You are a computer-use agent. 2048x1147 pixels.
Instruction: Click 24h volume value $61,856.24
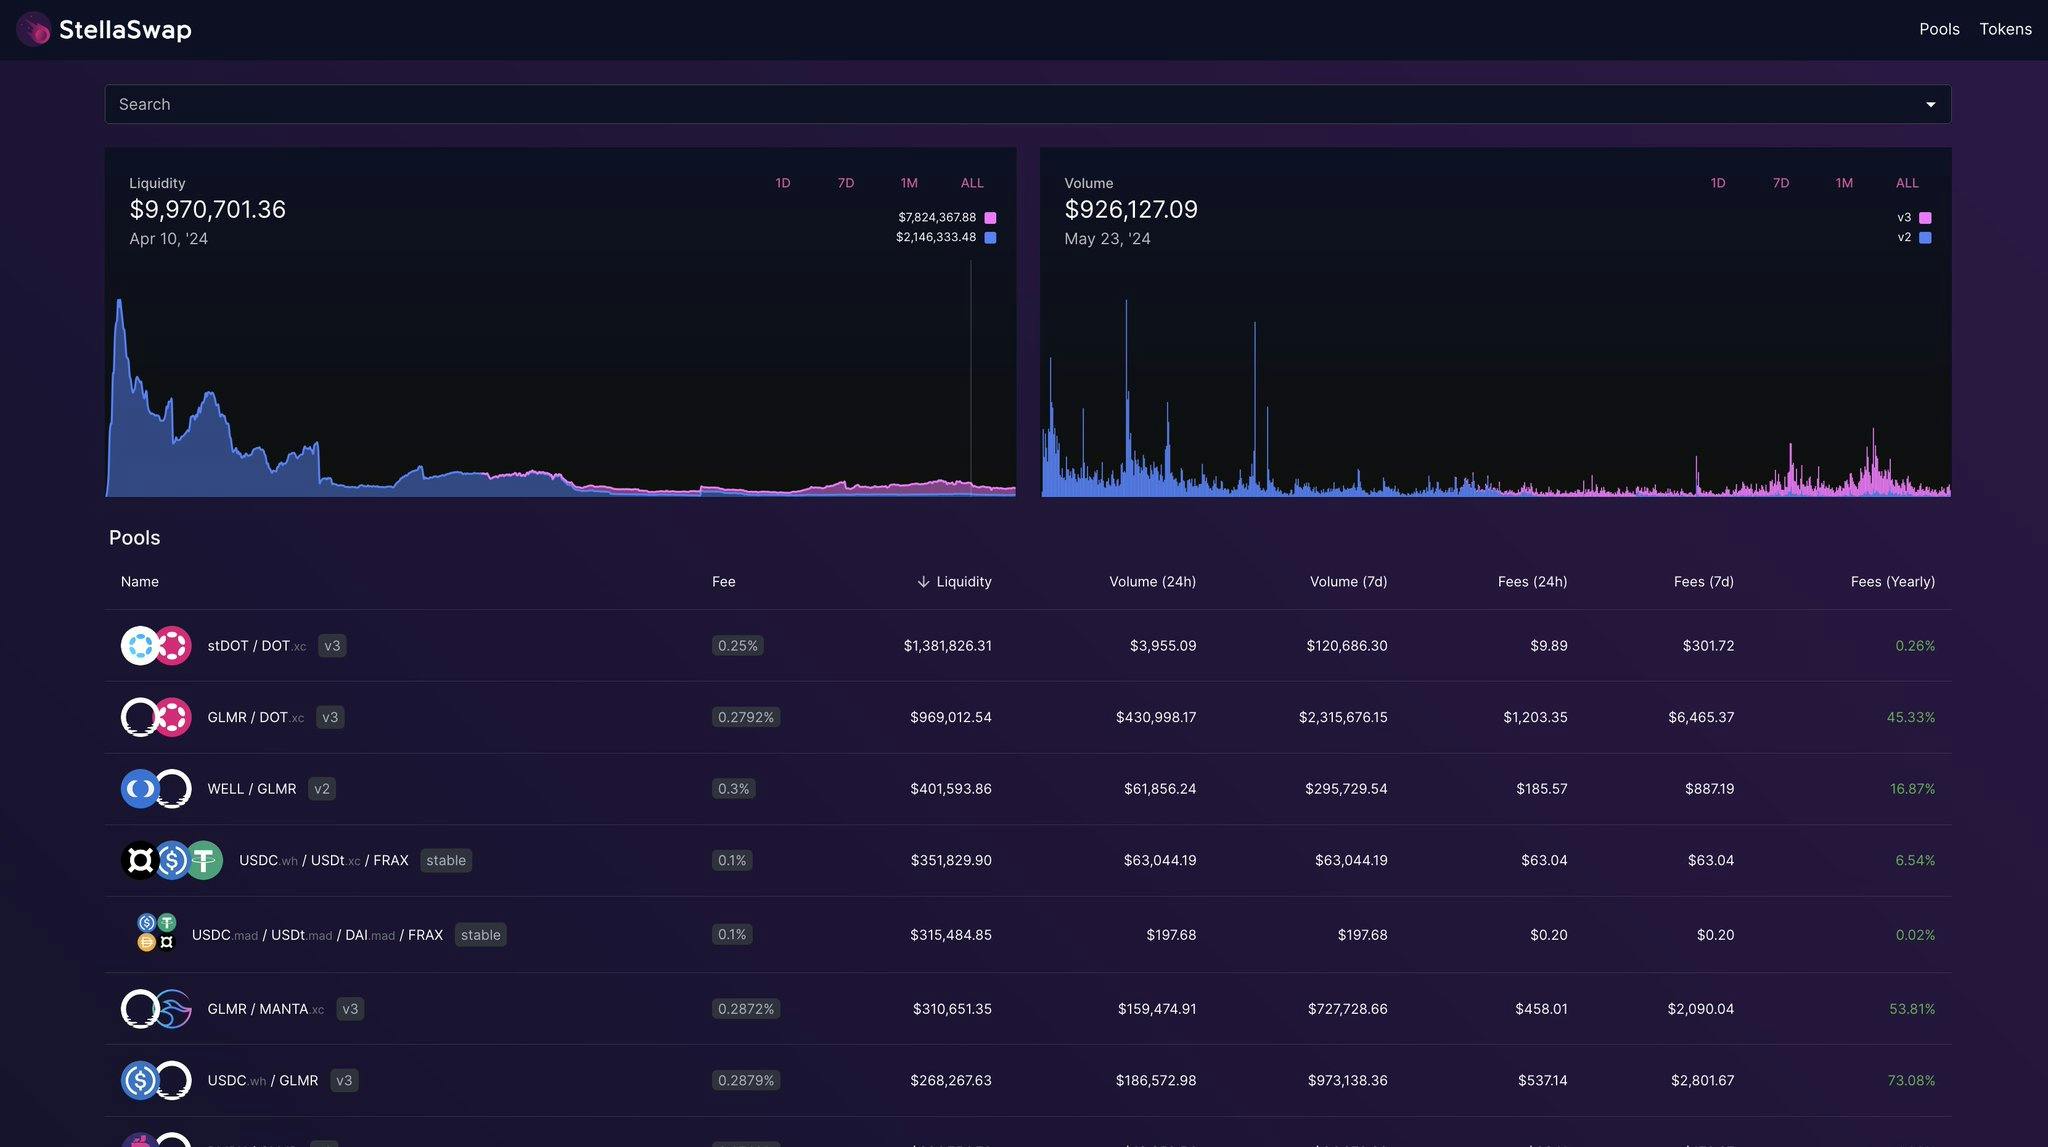tap(1160, 789)
